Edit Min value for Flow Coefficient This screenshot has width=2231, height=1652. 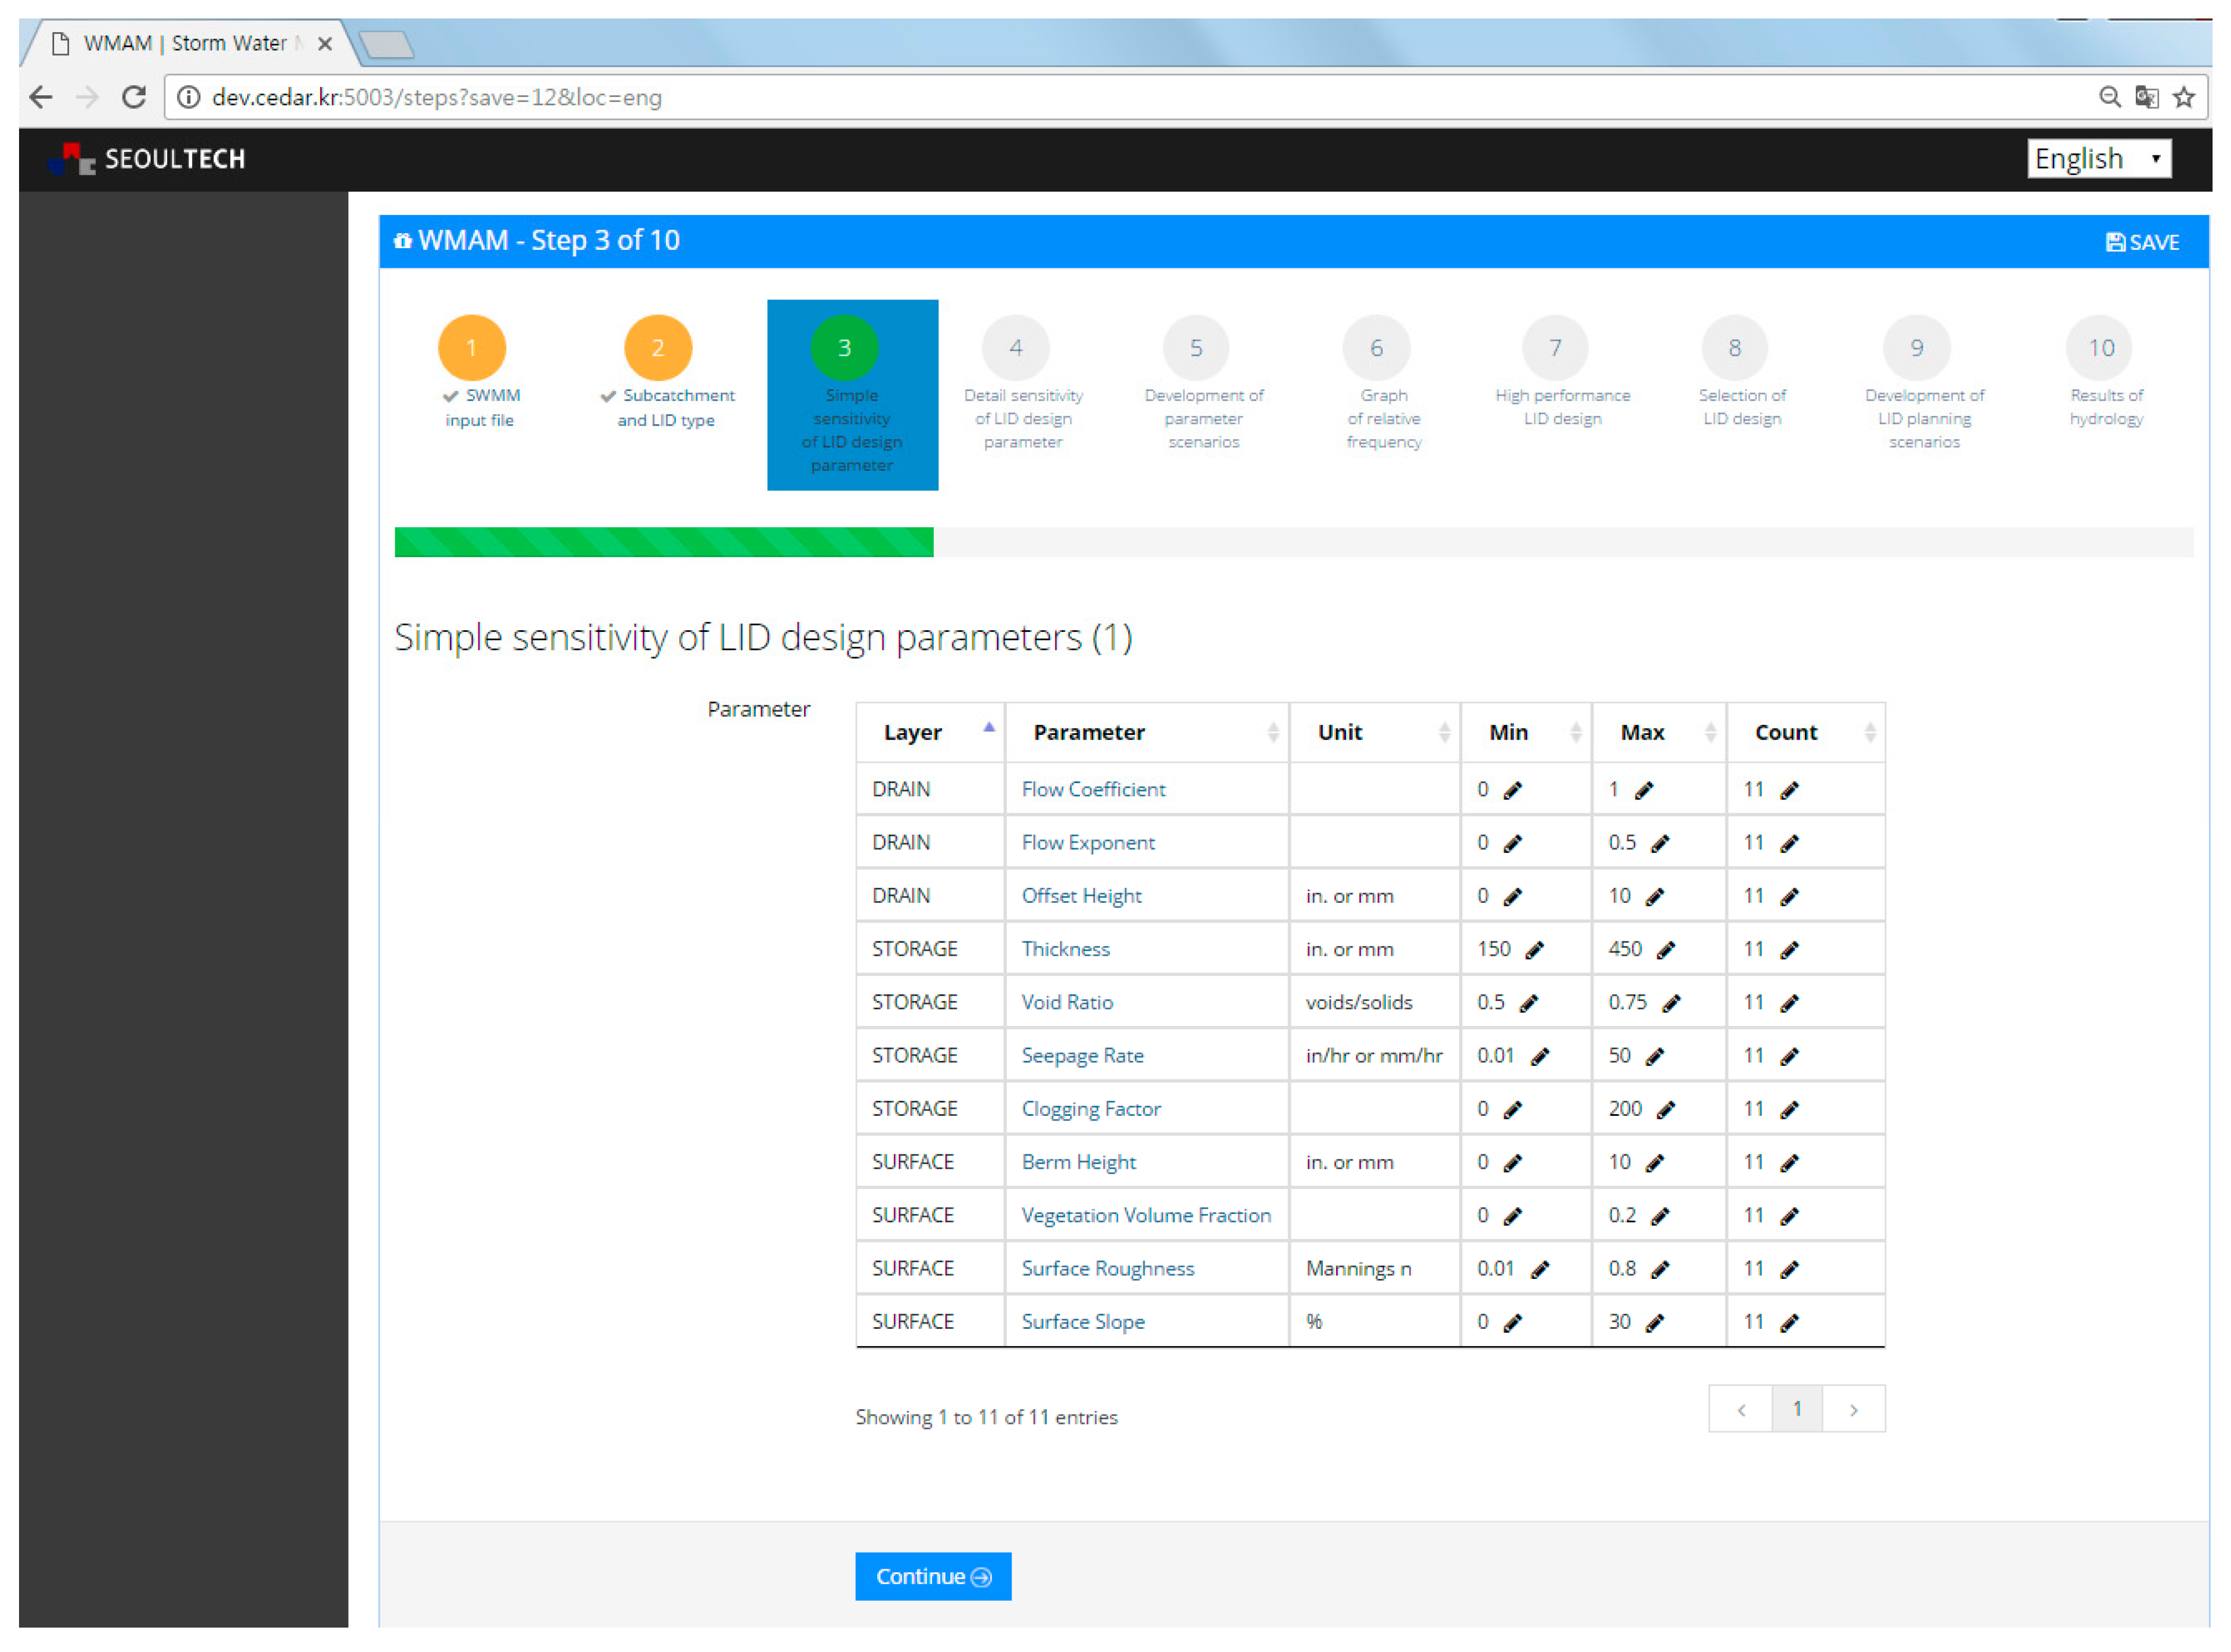pos(1512,790)
